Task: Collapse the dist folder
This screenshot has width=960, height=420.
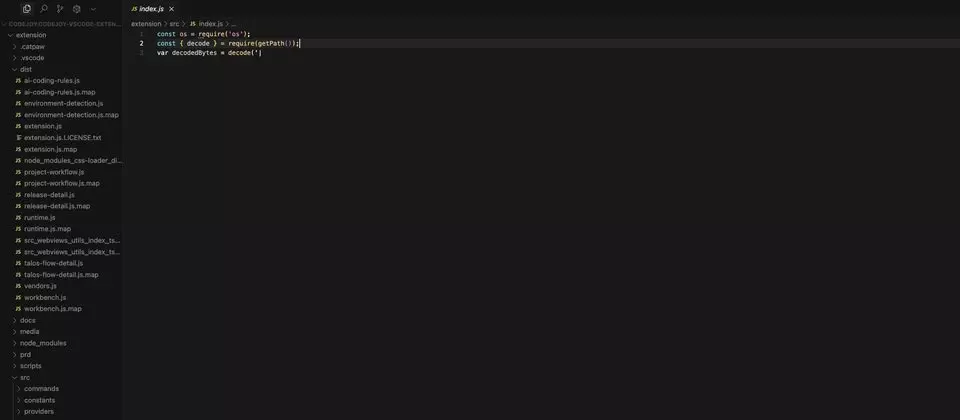Action: (15, 69)
